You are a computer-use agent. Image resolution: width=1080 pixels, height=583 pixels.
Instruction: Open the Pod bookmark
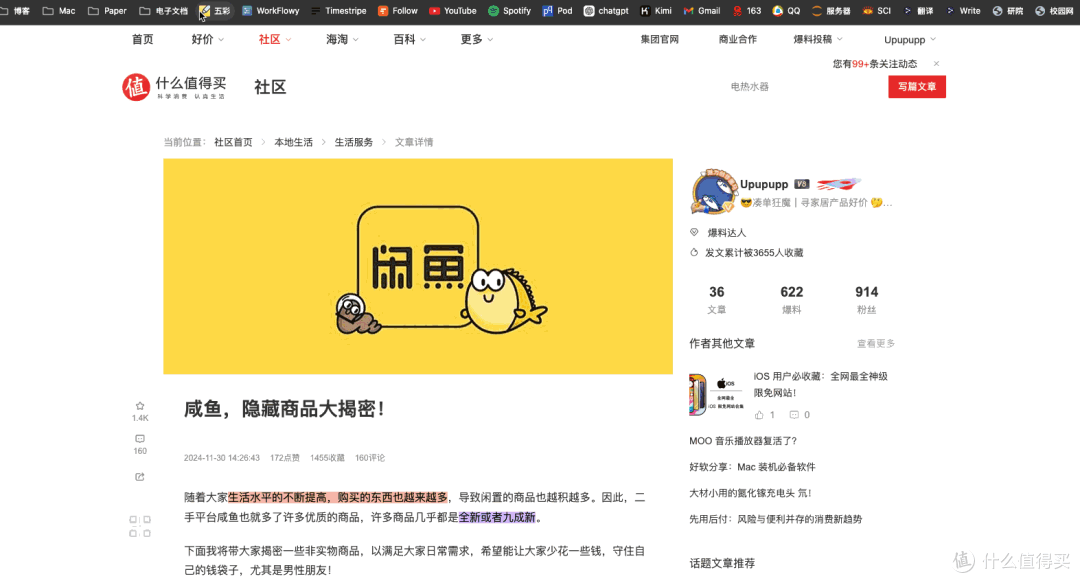coord(557,11)
